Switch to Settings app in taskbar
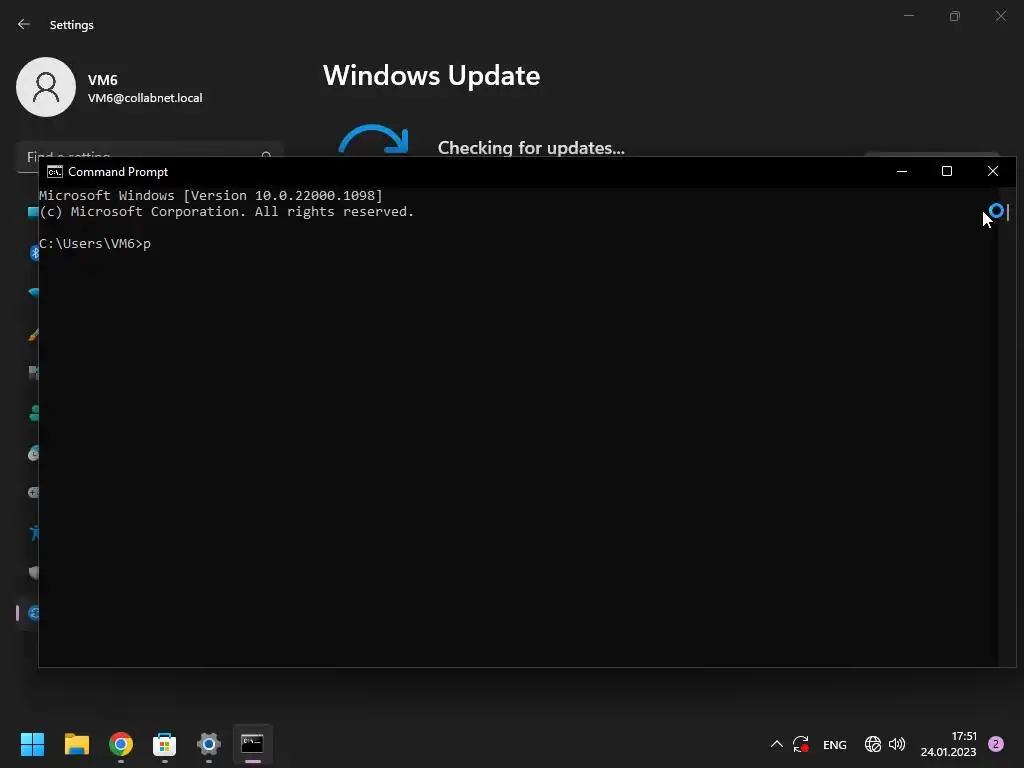1024x768 pixels. pyautogui.click(x=209, y=744)
